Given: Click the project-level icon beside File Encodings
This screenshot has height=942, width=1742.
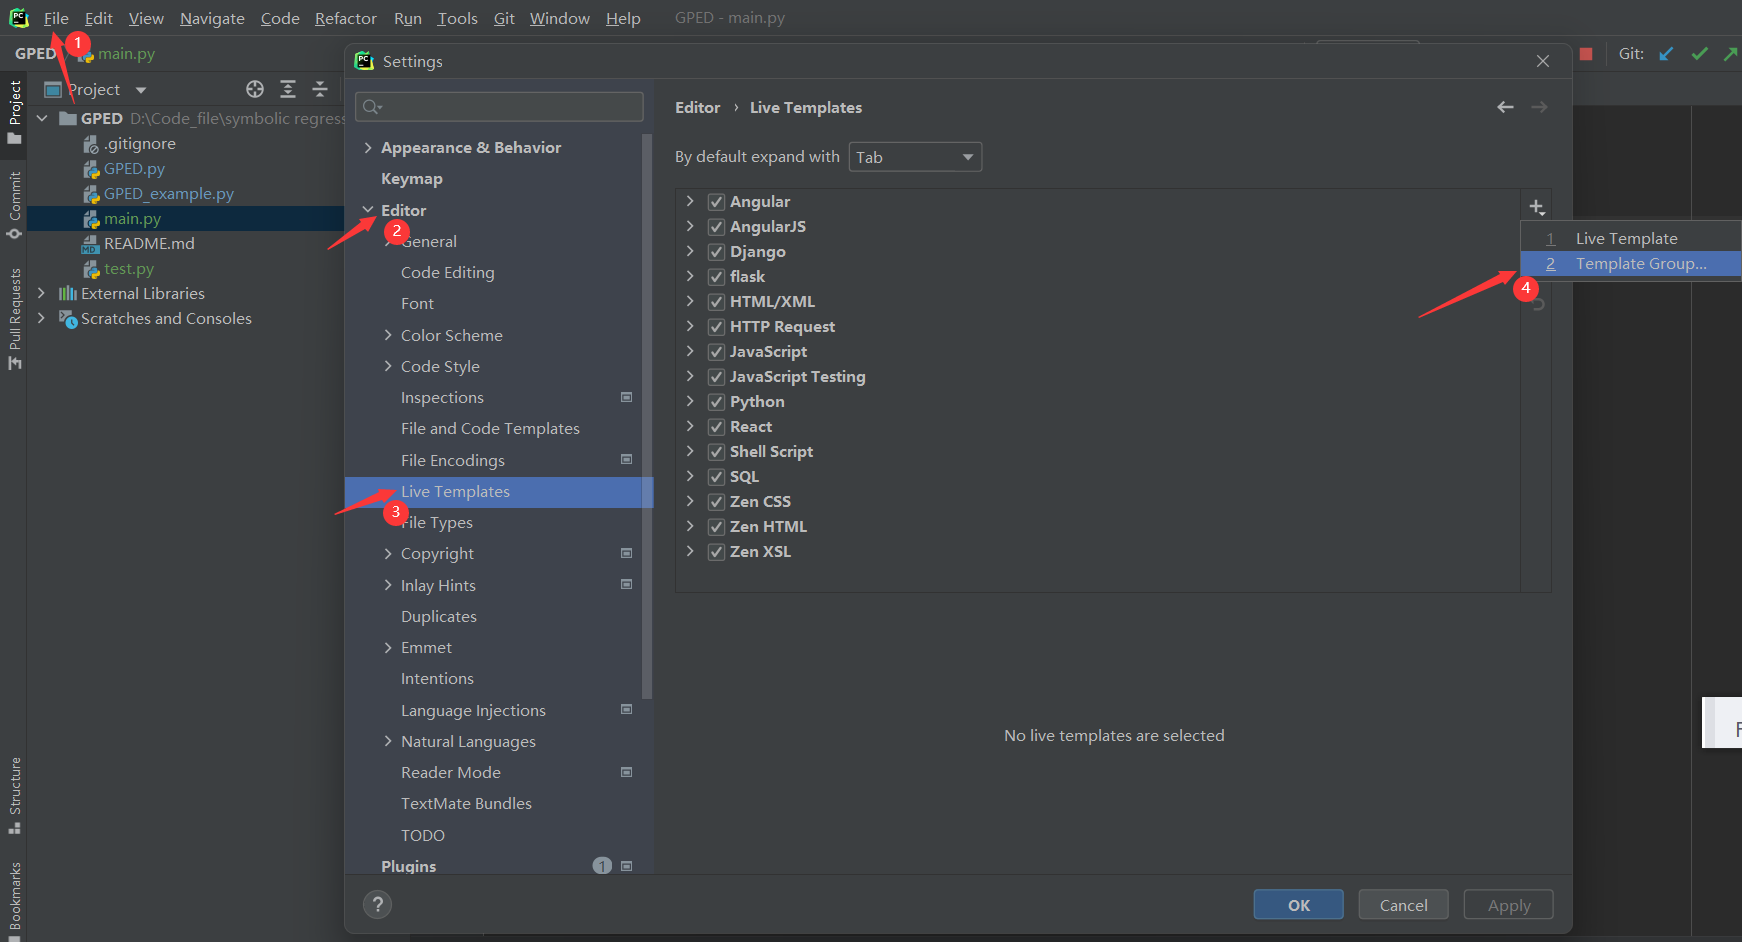Looking at the screenshot, I should pyautogui.click(x=627, y=460).
